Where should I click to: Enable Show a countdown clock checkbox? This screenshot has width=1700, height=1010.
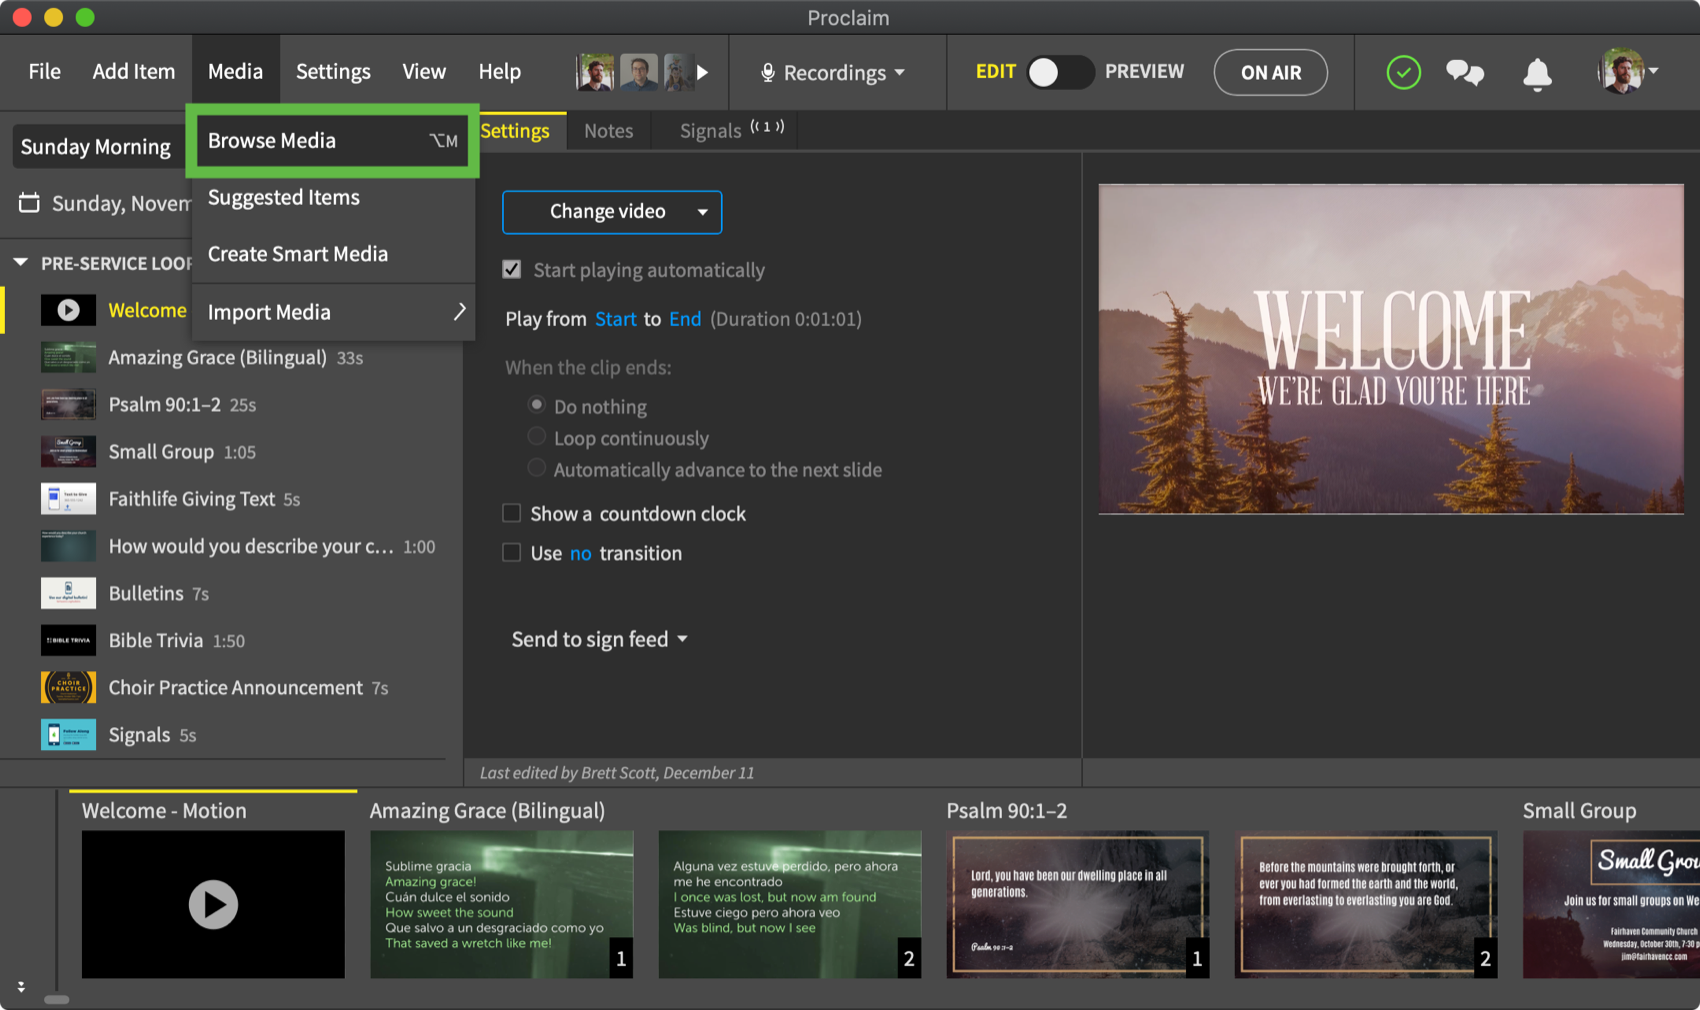(x=512, y=513)
